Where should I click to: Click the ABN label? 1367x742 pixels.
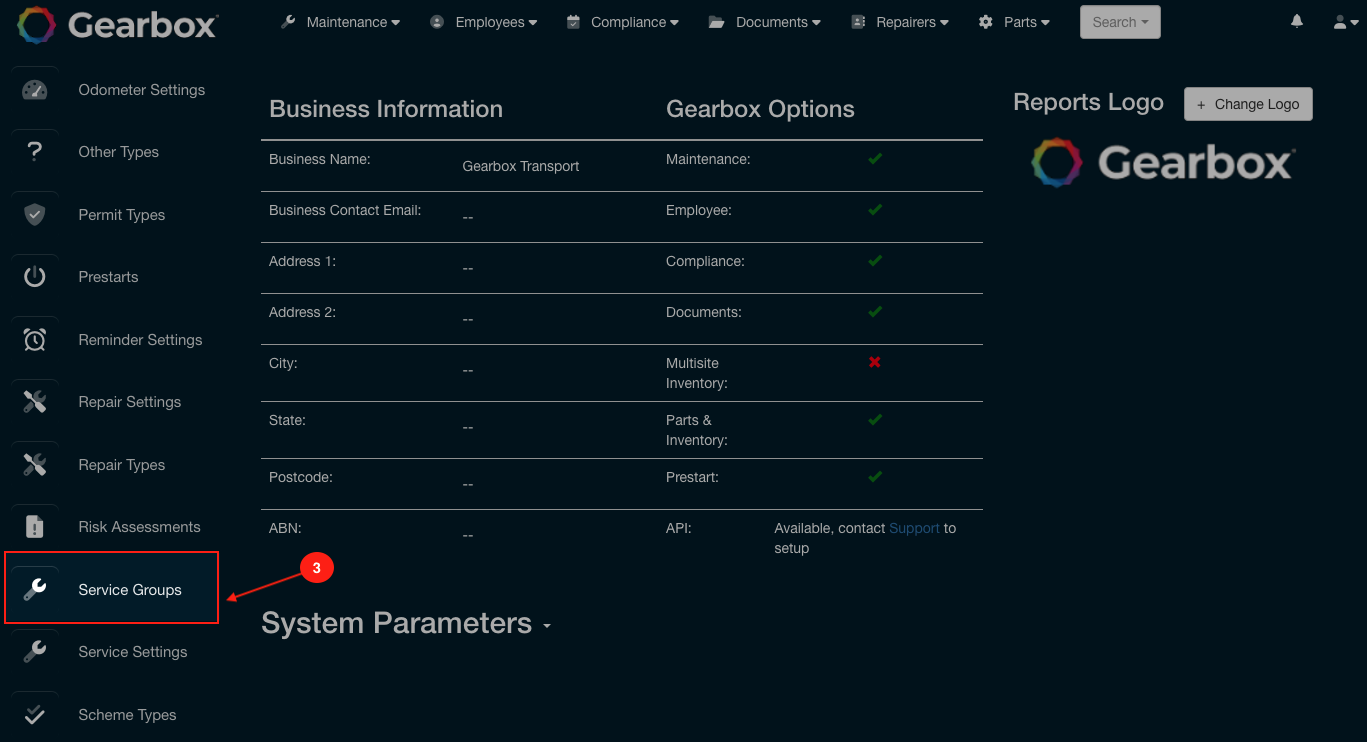pyautogui.click(x=285, y=528)
